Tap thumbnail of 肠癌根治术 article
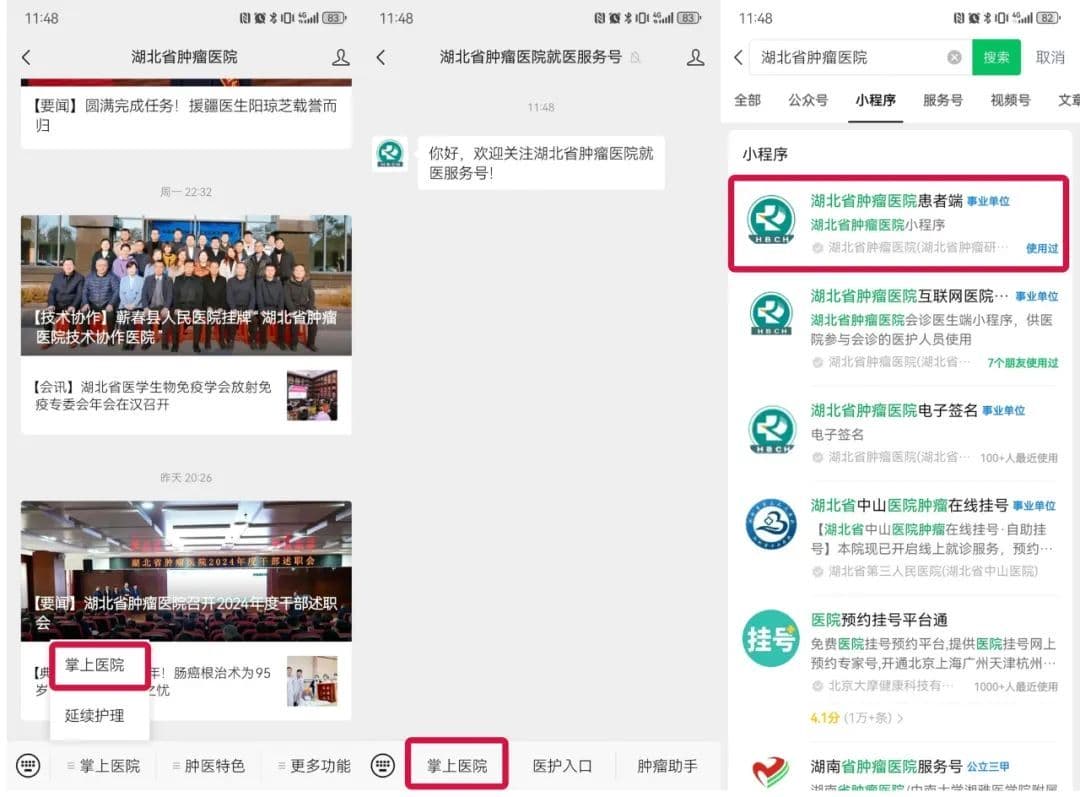This screenshot has height=797, width=1080. click(x=312, y=681)
